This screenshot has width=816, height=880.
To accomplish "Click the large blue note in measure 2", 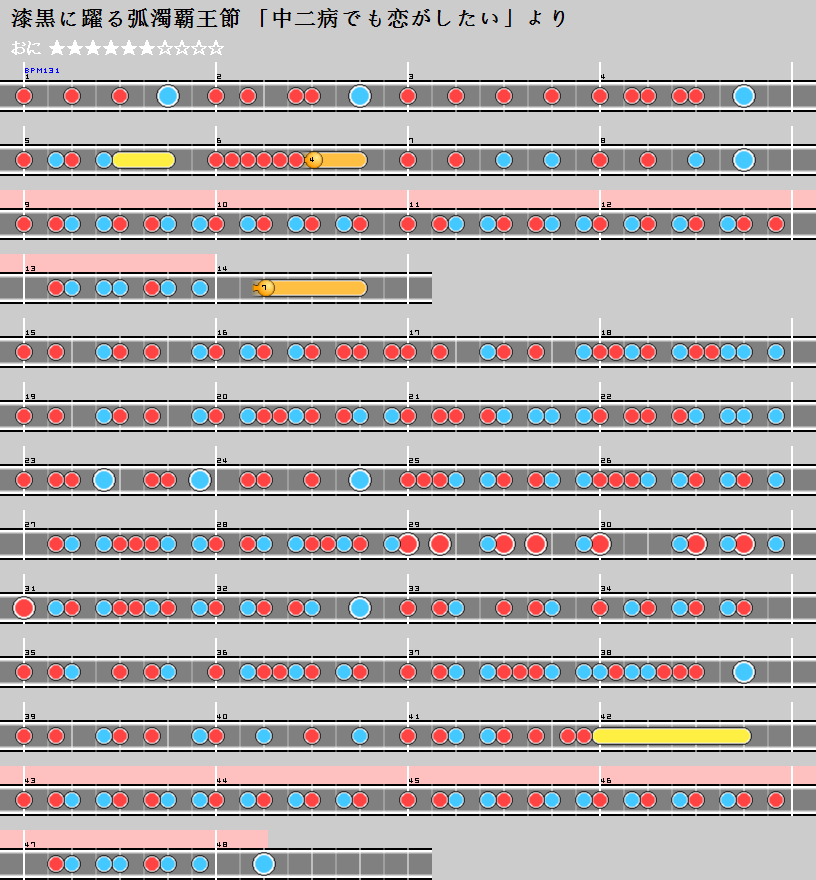I will [x=360, y=96].
